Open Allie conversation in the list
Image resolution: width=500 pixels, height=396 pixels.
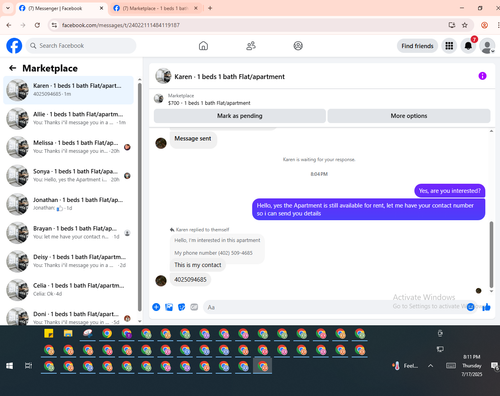point(68,118)
